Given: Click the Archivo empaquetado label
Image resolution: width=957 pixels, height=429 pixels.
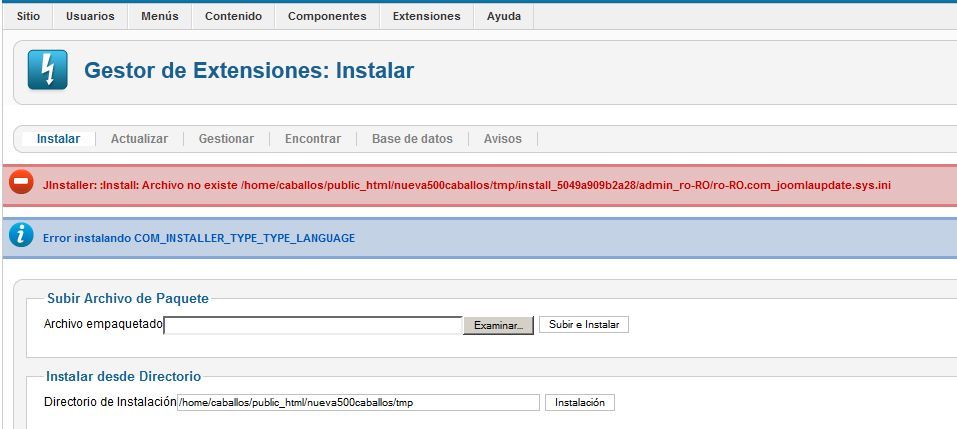Looking at the screenshot, I should pos(104,324).
